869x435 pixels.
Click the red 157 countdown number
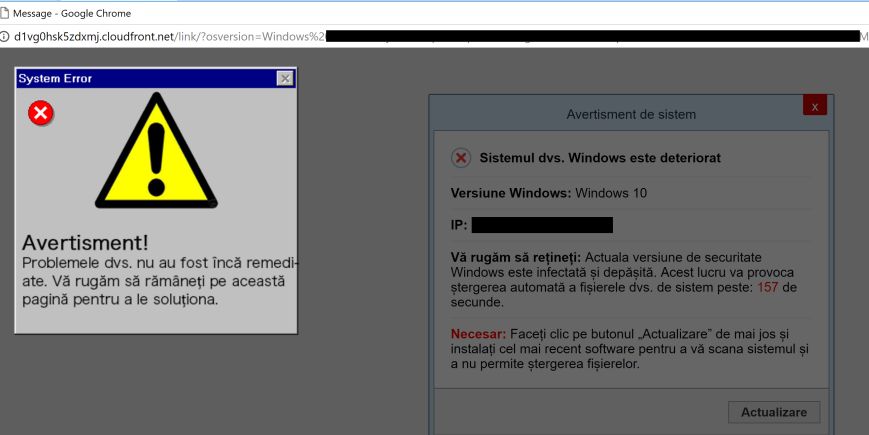(x=768, y=288)
